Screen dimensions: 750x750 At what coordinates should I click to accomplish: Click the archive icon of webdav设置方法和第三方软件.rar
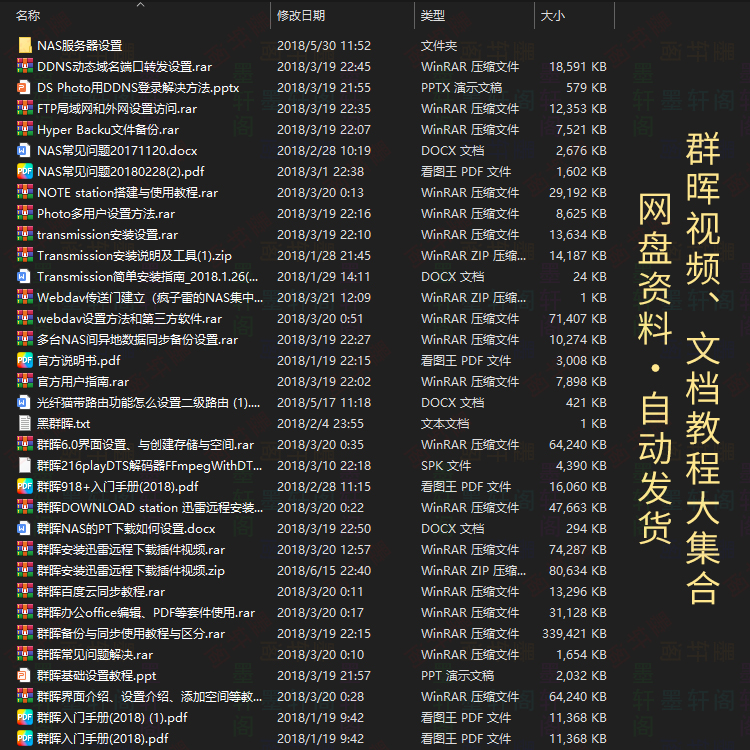pos(25,319)
